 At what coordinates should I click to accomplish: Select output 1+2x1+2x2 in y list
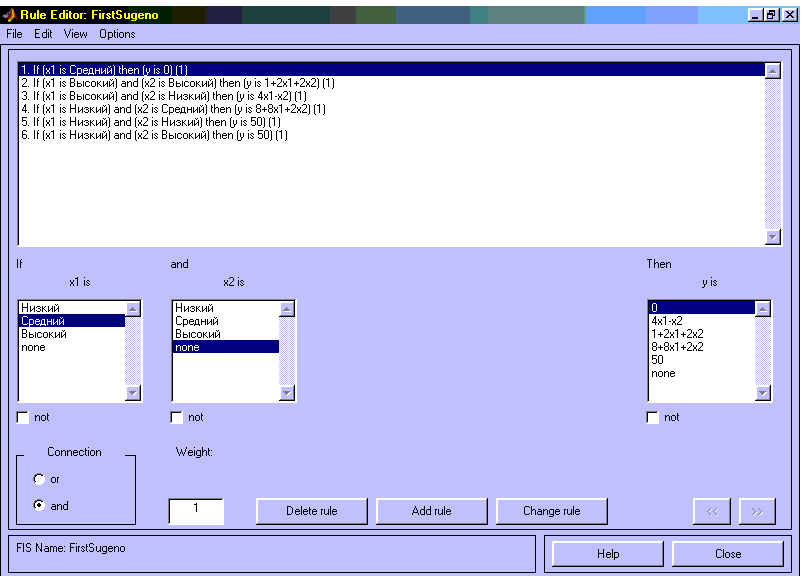[x=702, y=334]
